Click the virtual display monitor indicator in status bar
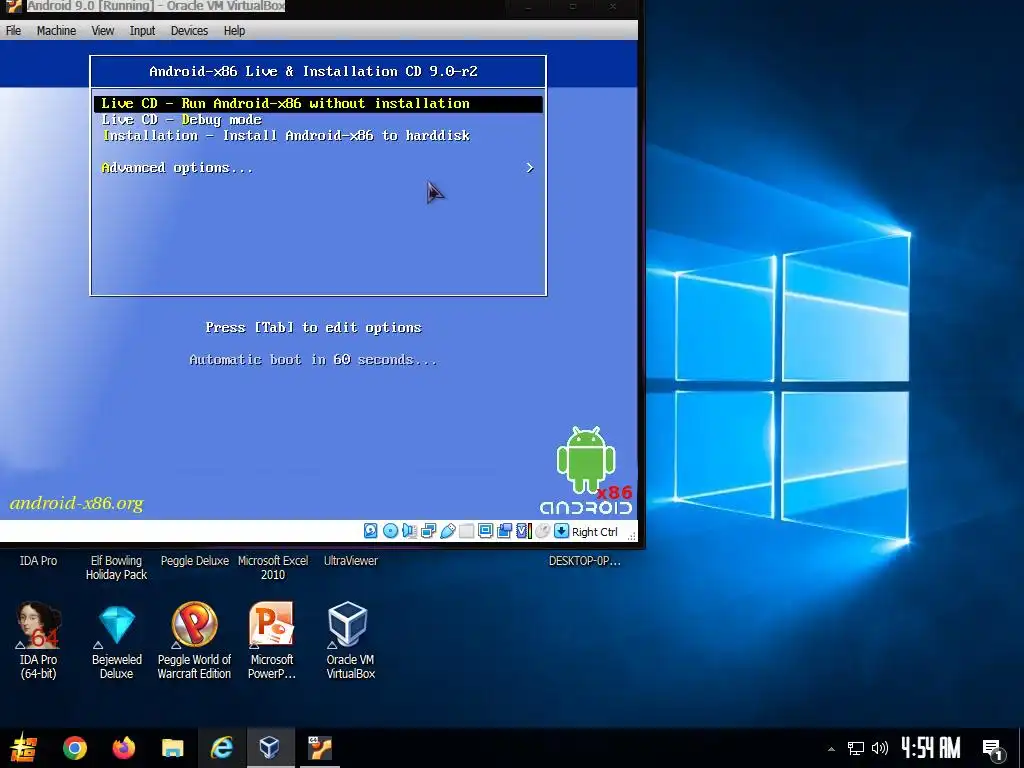This screenshot has width=1024, height=768. (x=485, y=531)
